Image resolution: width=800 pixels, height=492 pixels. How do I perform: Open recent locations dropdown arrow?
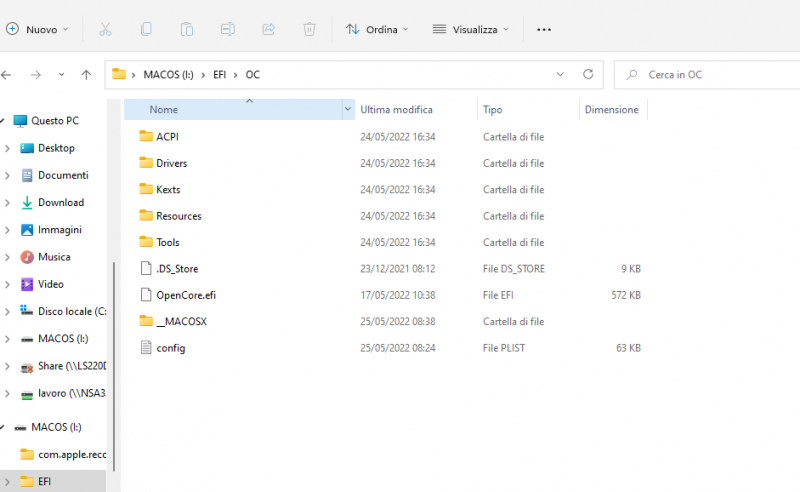pos(61,75)
